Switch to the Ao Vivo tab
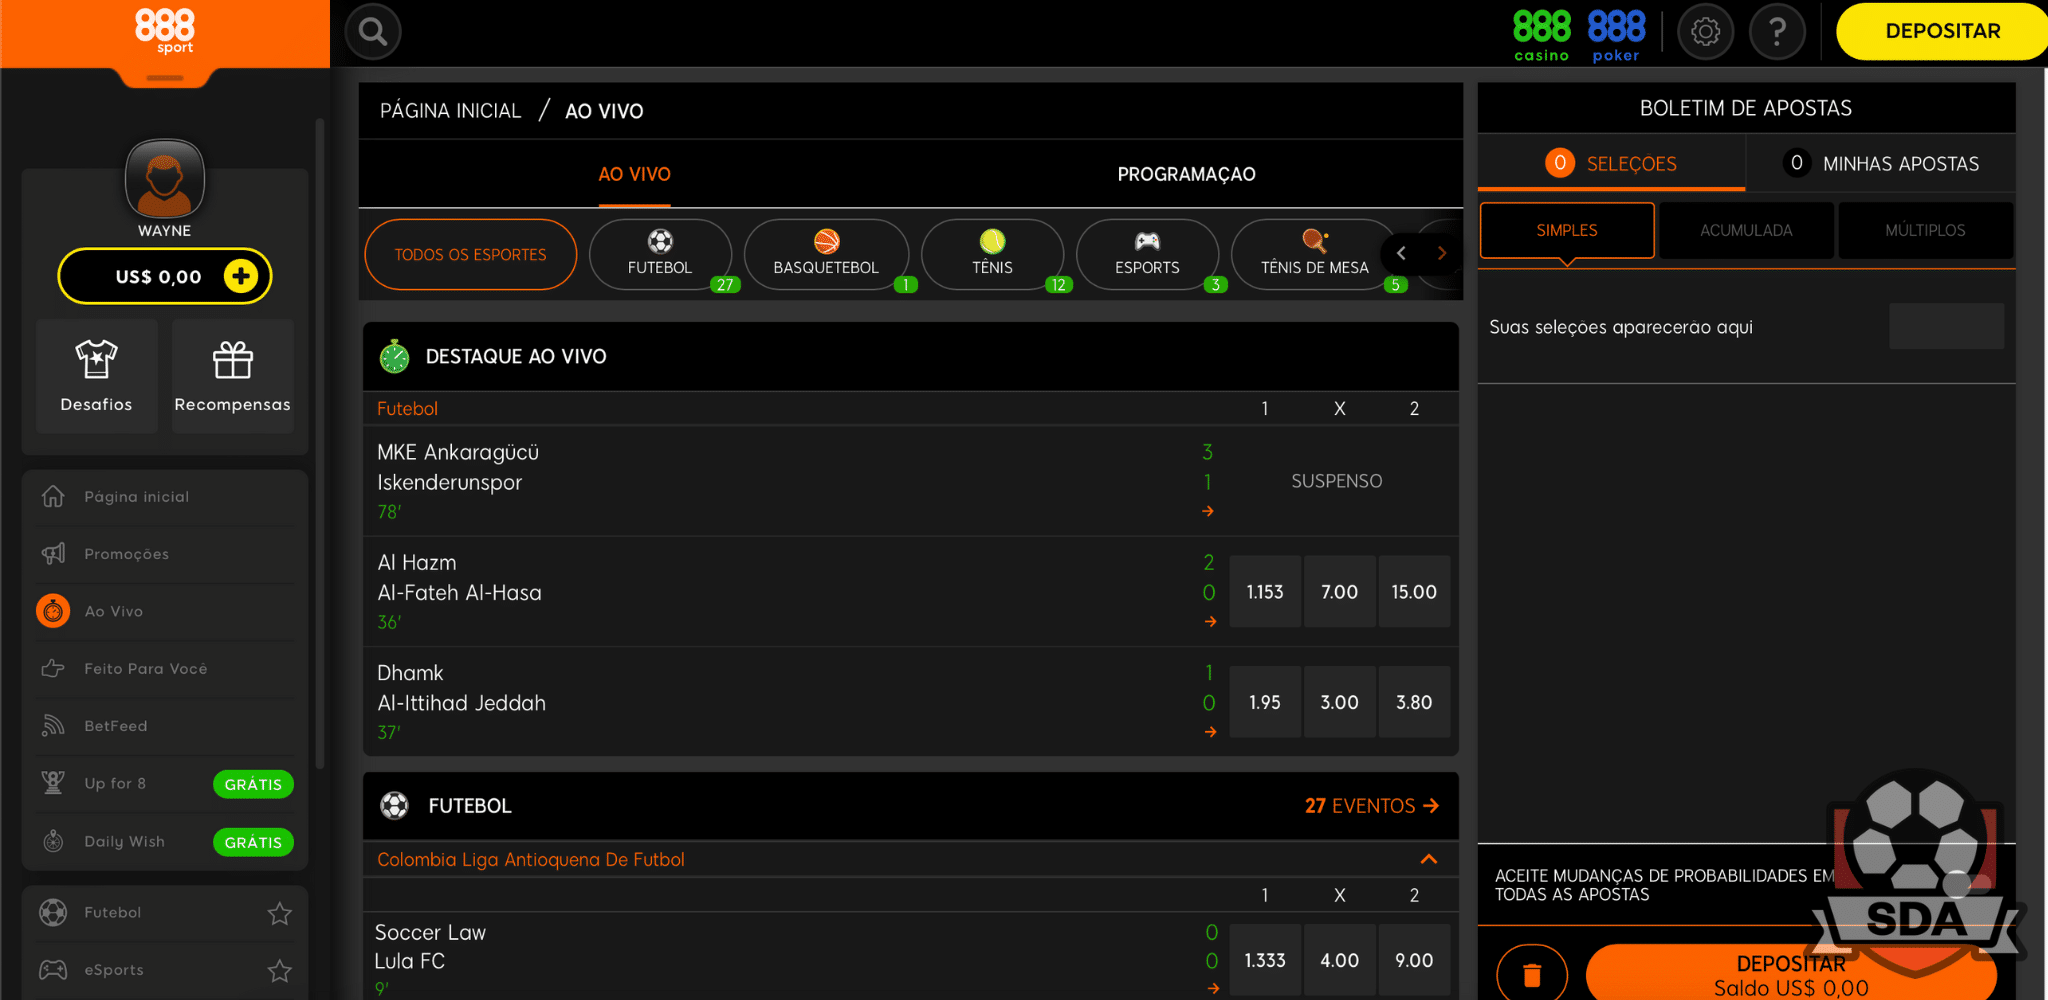Screen dimensions: 2048x1000 coord(634,174)
